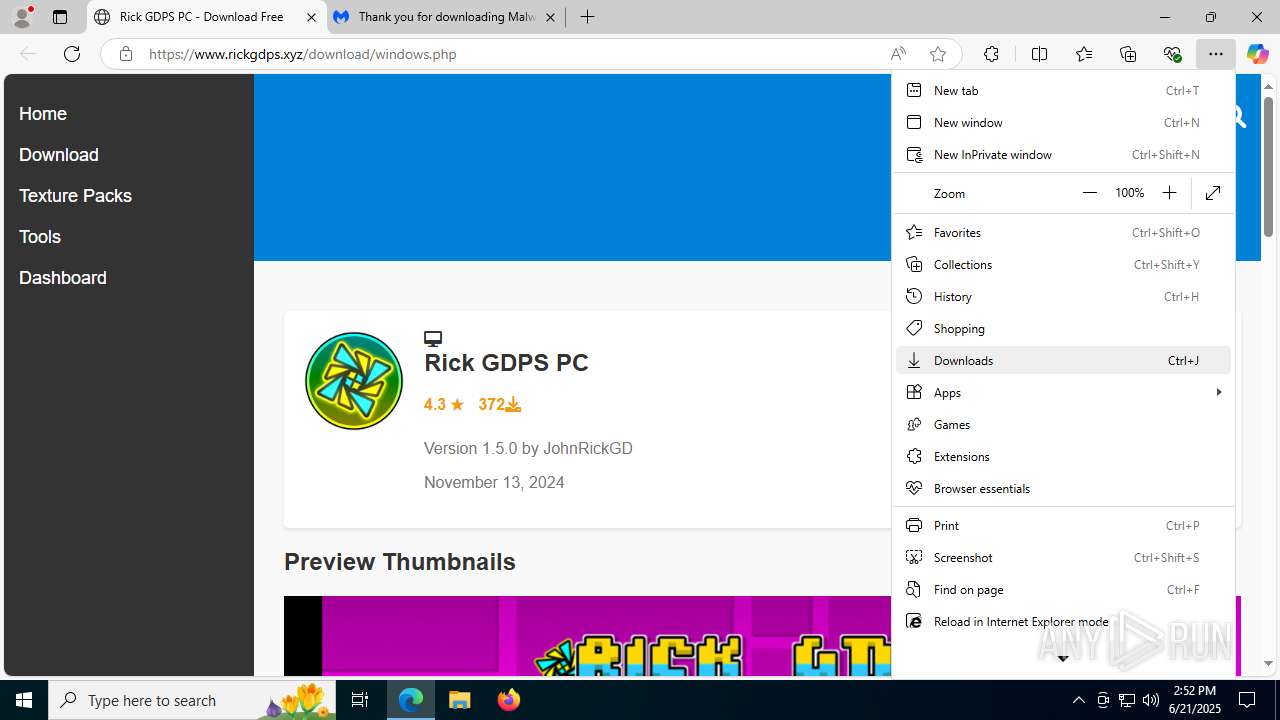Open Download in site sidebar
This screenshot has height=720, width=1280.
[x=59, y=155]
